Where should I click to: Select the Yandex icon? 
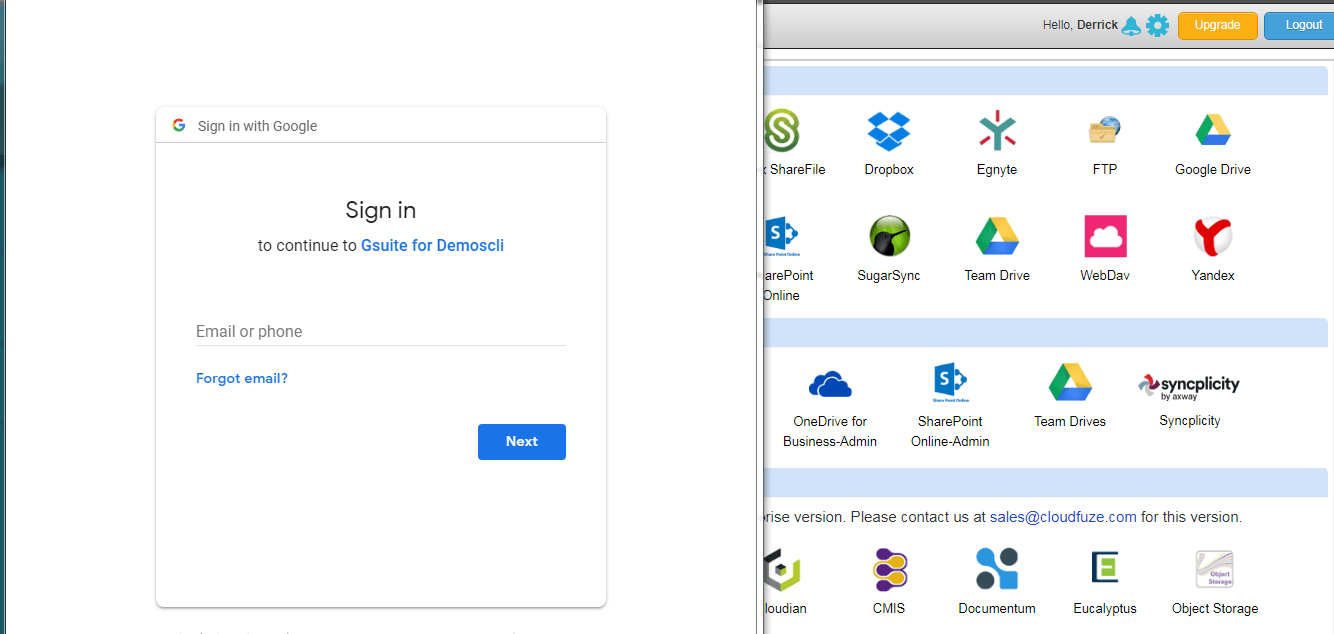tap(1213, 236)
